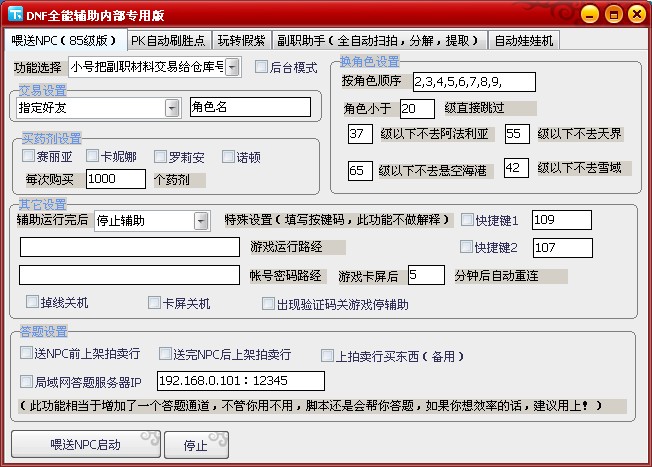
Task: Minimize the DNF assistant window
Action: (592, 14)
